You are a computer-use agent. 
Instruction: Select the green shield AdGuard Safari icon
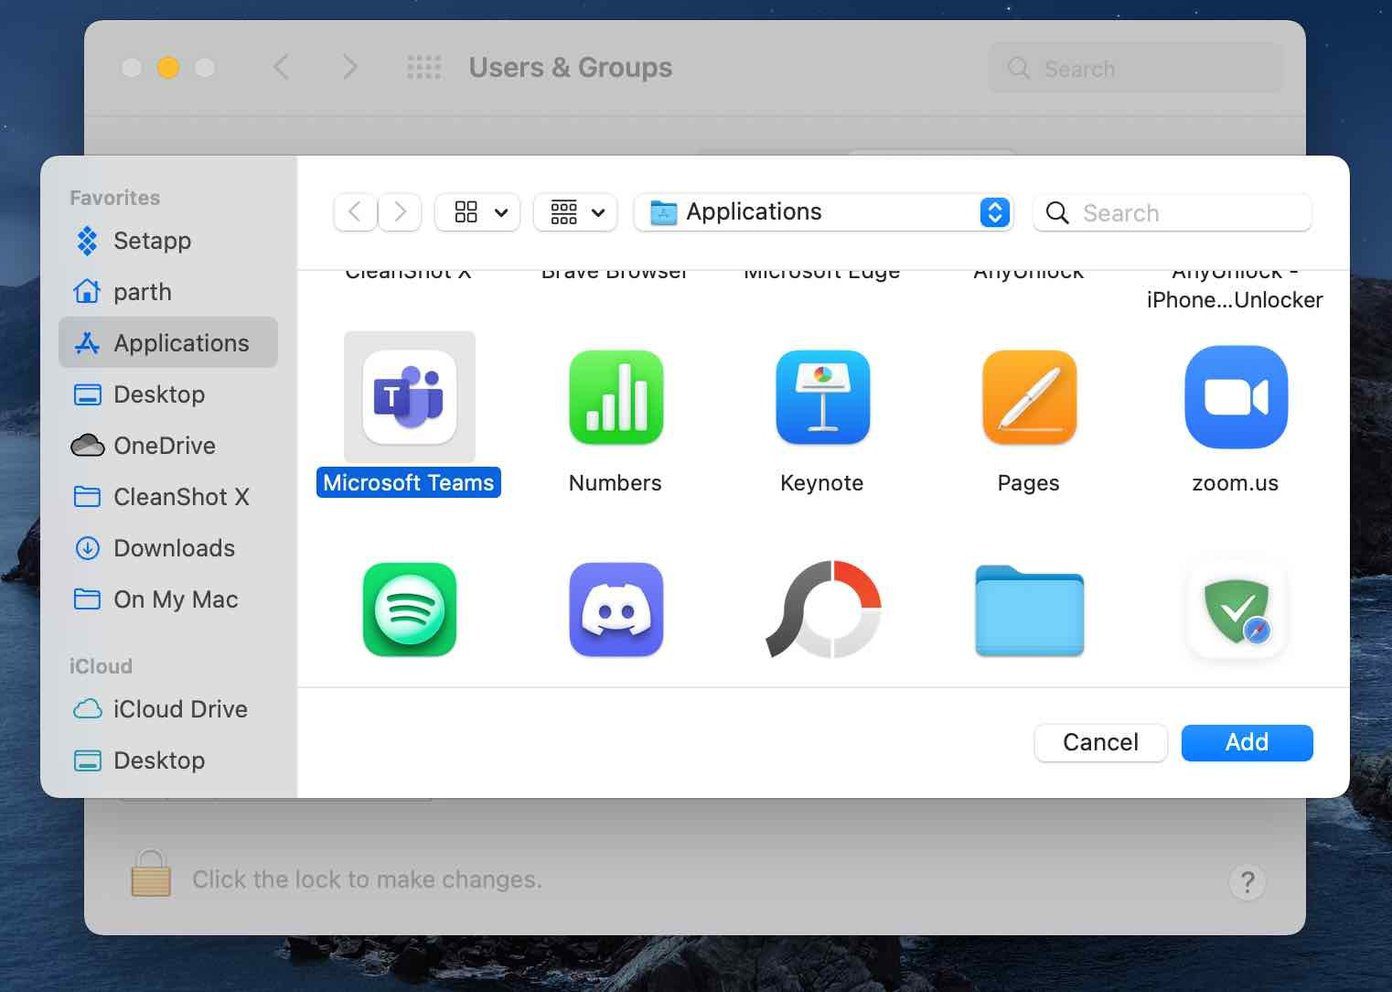tap(1236, 609)
